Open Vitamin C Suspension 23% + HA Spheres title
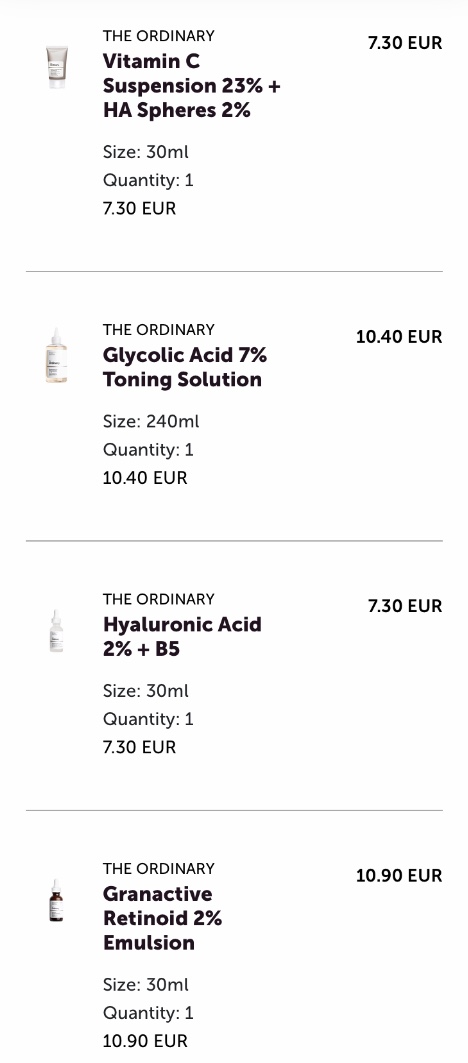Viewport: 468px width, 1063px height. [x=192, y=85]
